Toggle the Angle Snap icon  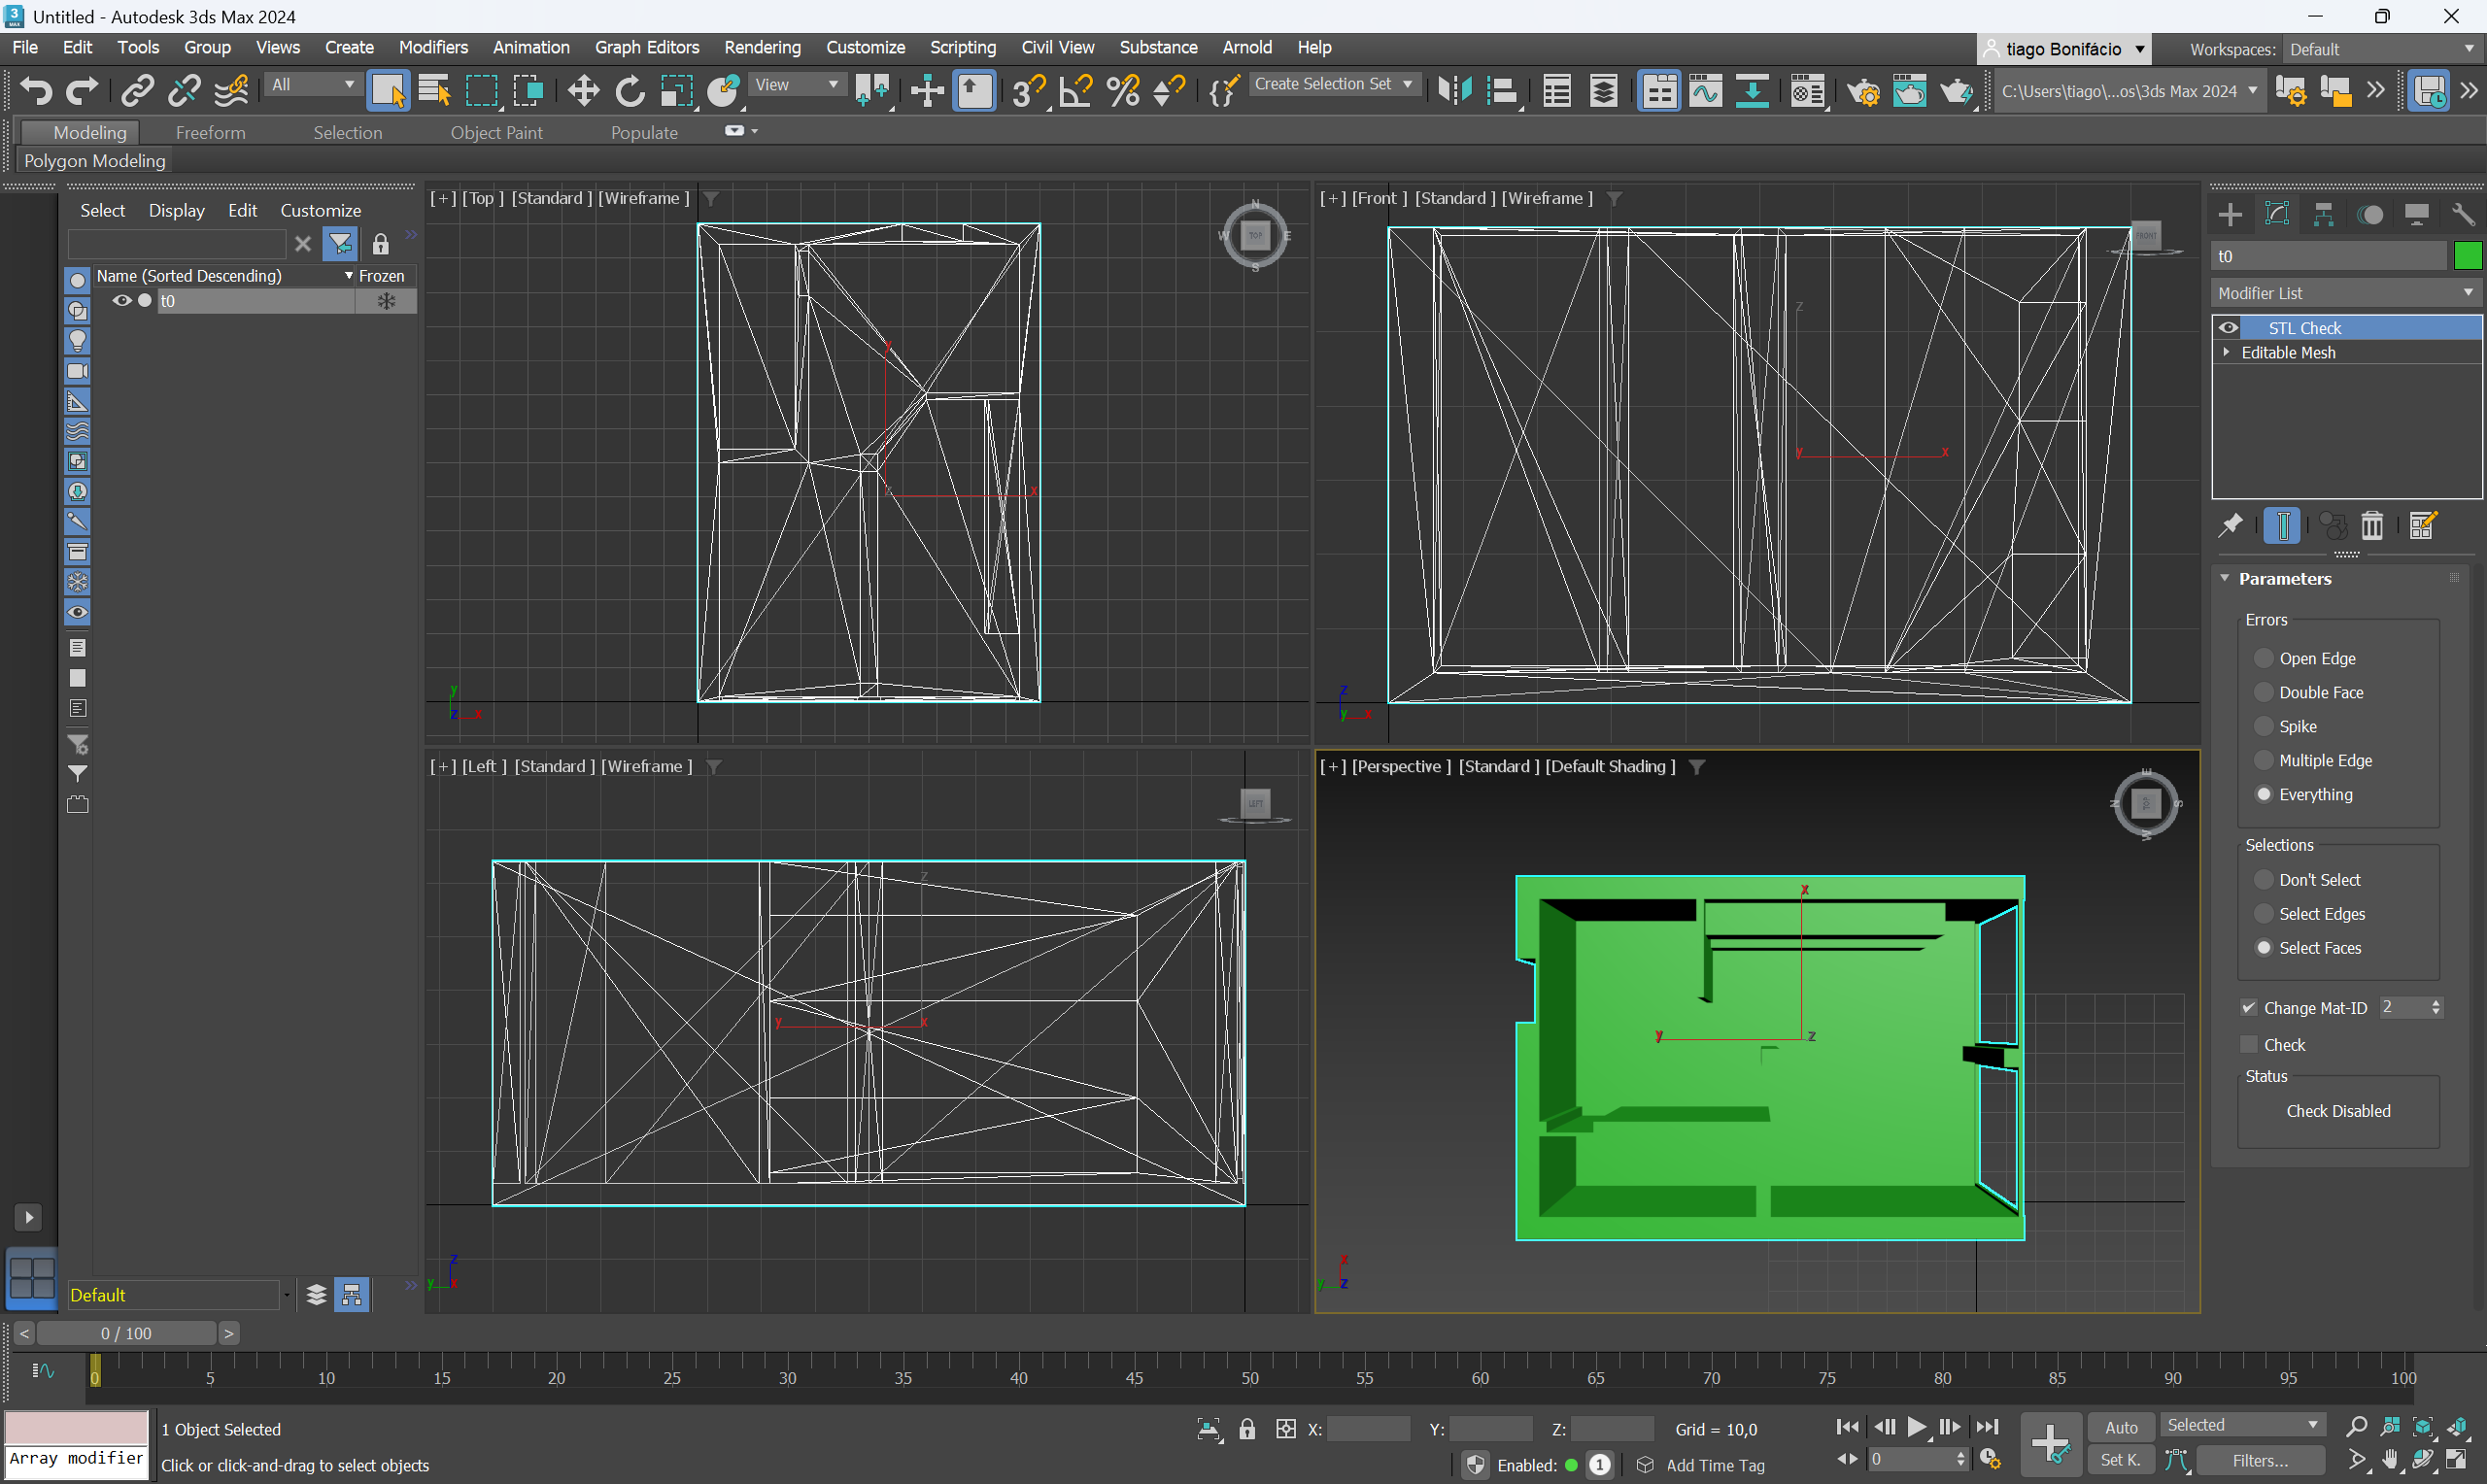coord(1075,91)
